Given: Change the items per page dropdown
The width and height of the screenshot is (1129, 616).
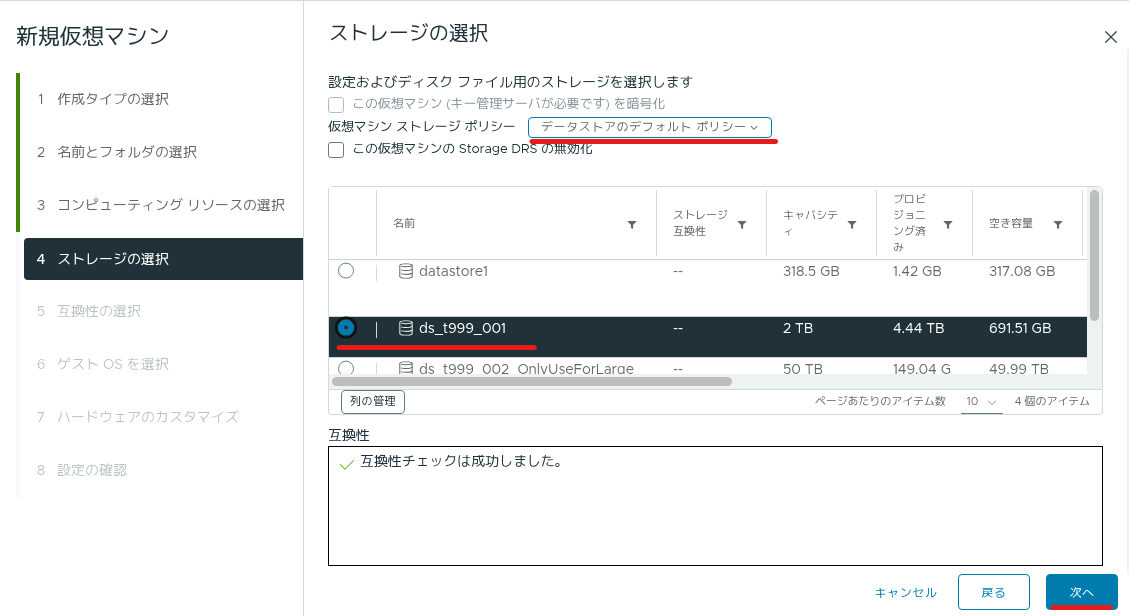Looking at the screenshot, I should click(981, 402).
